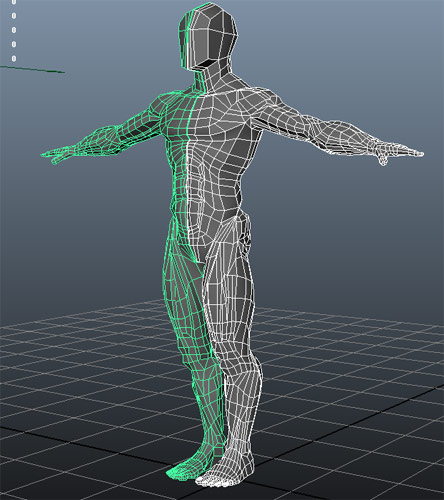Screen dimensions: 444x500
Task: Click the green wireframe hand of the model
Action: [58, 155]
